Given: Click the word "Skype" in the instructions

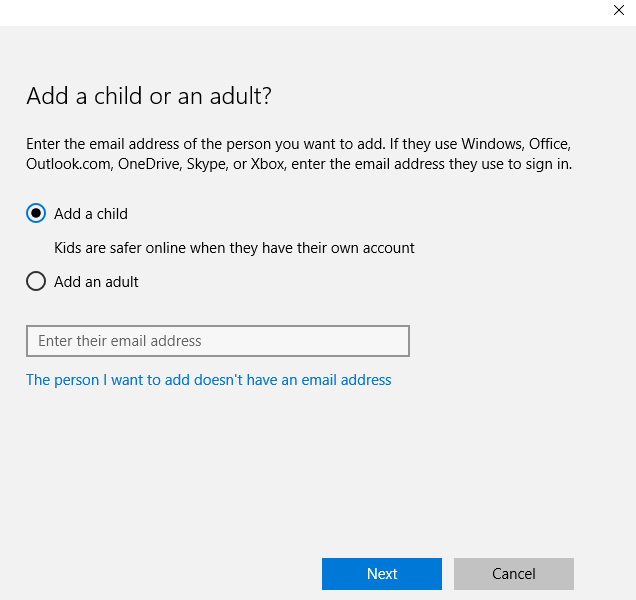Looking at the screenshot, I should click(x=207, y=164).
